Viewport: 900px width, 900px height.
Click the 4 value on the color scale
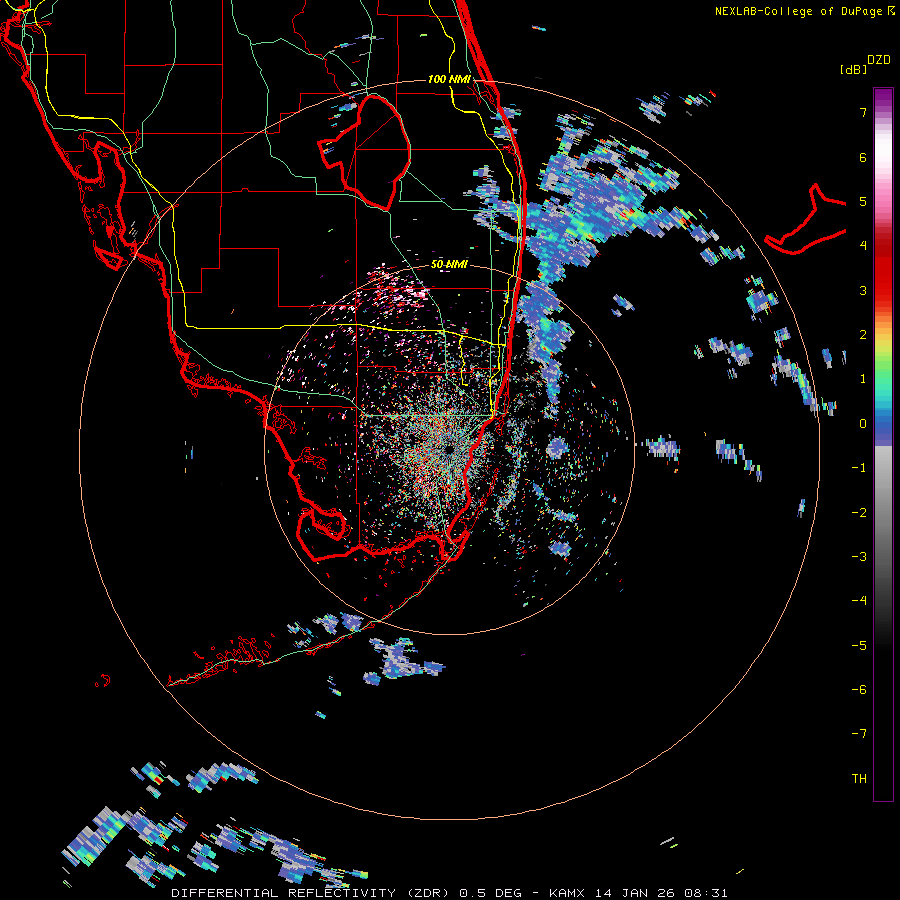tap(863, 246)
